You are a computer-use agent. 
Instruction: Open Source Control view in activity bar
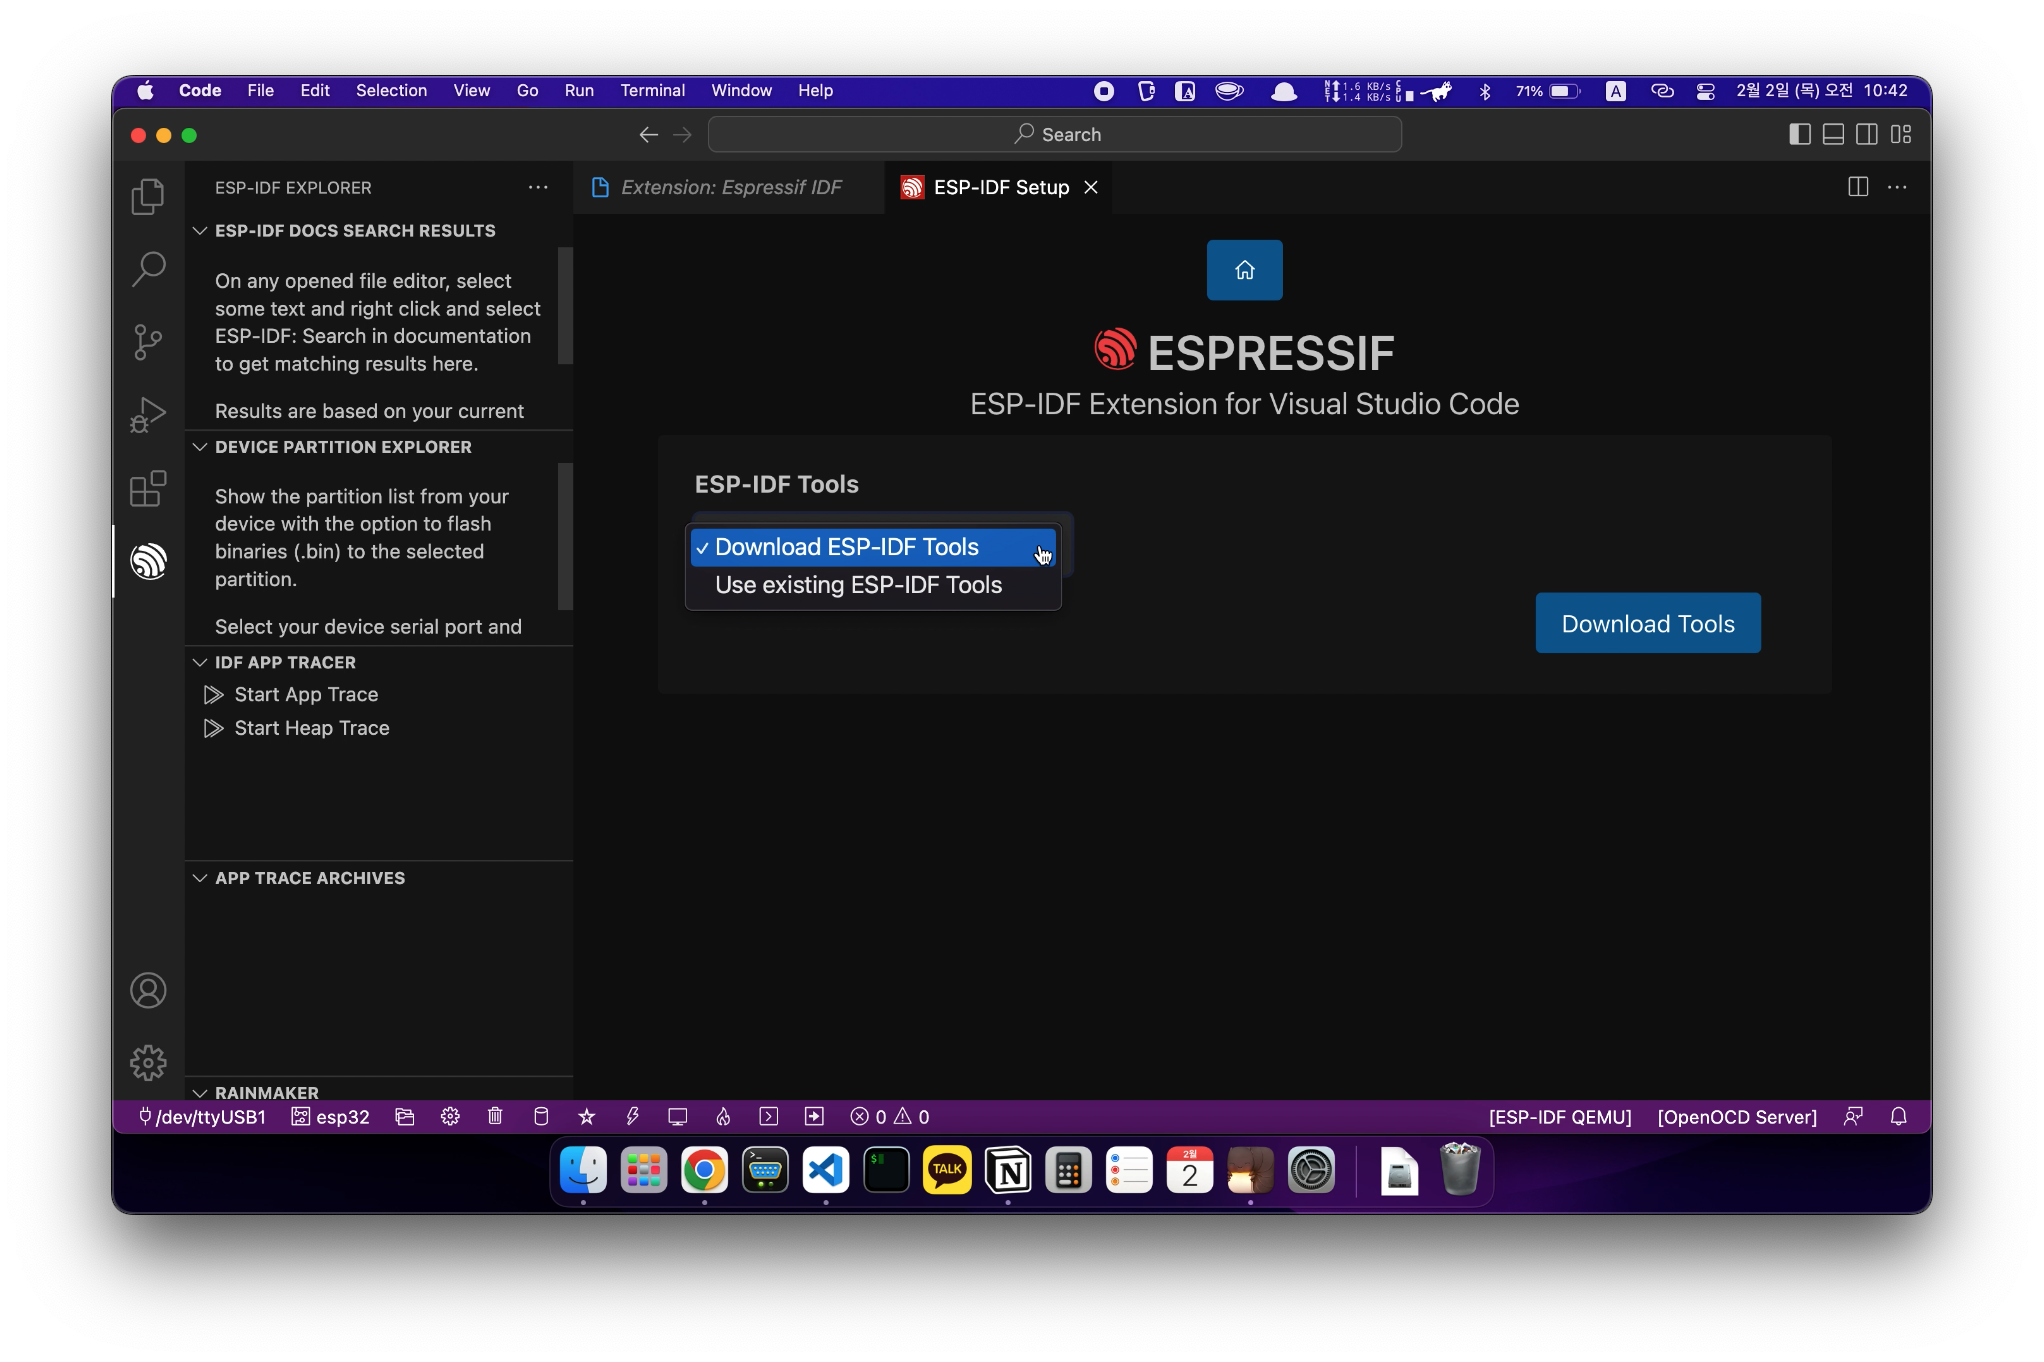click(148, 342)
